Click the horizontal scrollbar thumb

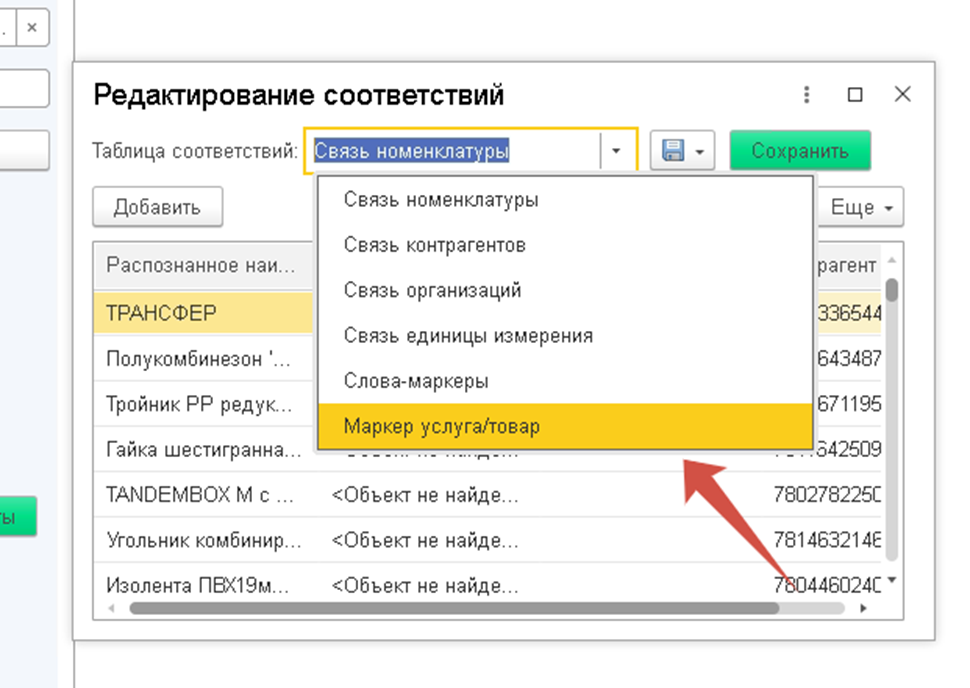(x=454, y=608)
